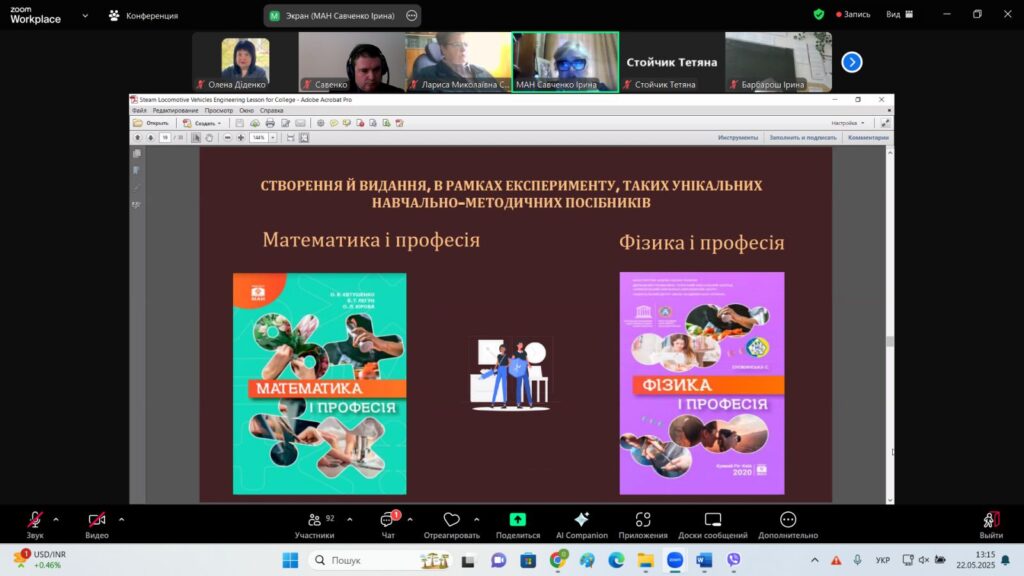Click Открыть open file button in Acrobat
The height and width of the screenshot is (576, 1024).
click(x=151, y=123)
